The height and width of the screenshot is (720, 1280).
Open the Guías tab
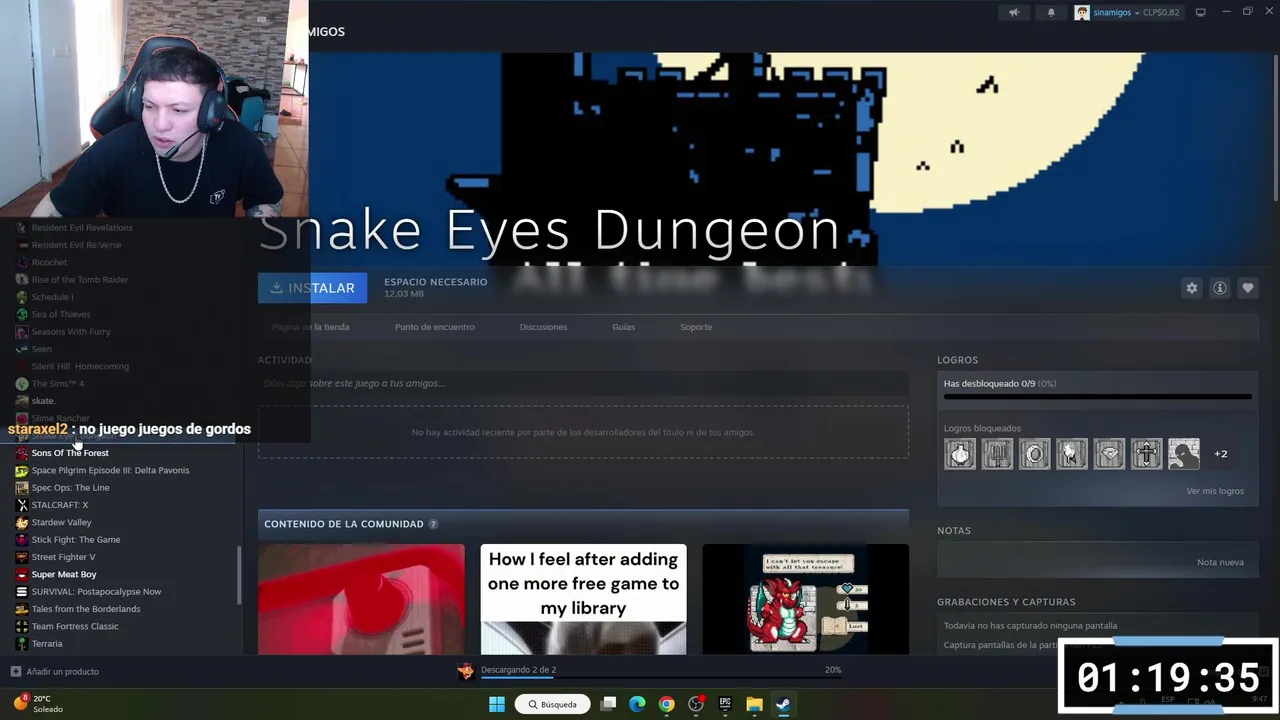[623, 327]
